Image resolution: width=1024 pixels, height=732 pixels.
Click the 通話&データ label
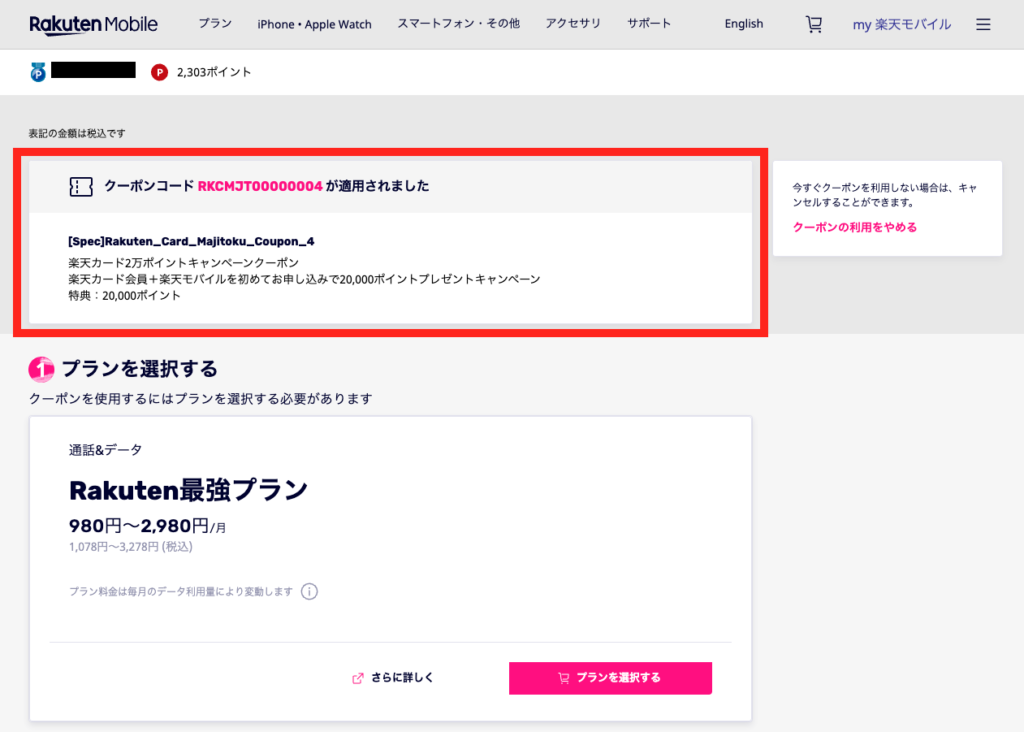(x=105, y=450)
